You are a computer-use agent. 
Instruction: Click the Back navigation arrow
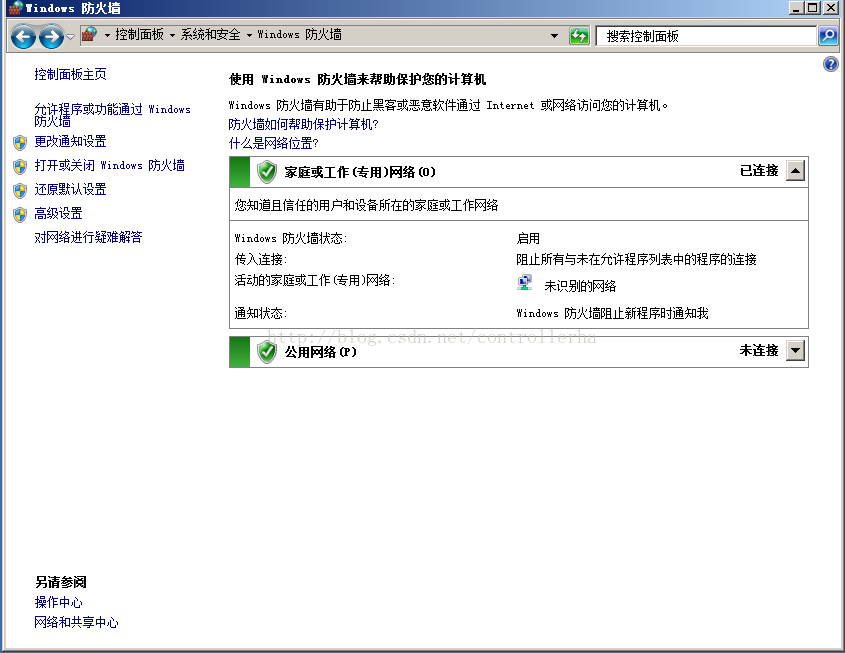click(23, 37)
